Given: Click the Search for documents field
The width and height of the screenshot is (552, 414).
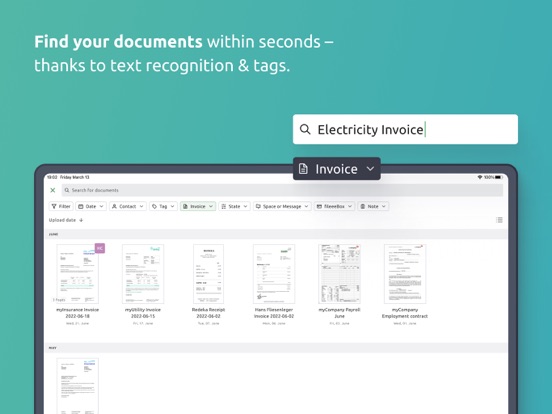Looking at the screenshot, I should (282, 190).
